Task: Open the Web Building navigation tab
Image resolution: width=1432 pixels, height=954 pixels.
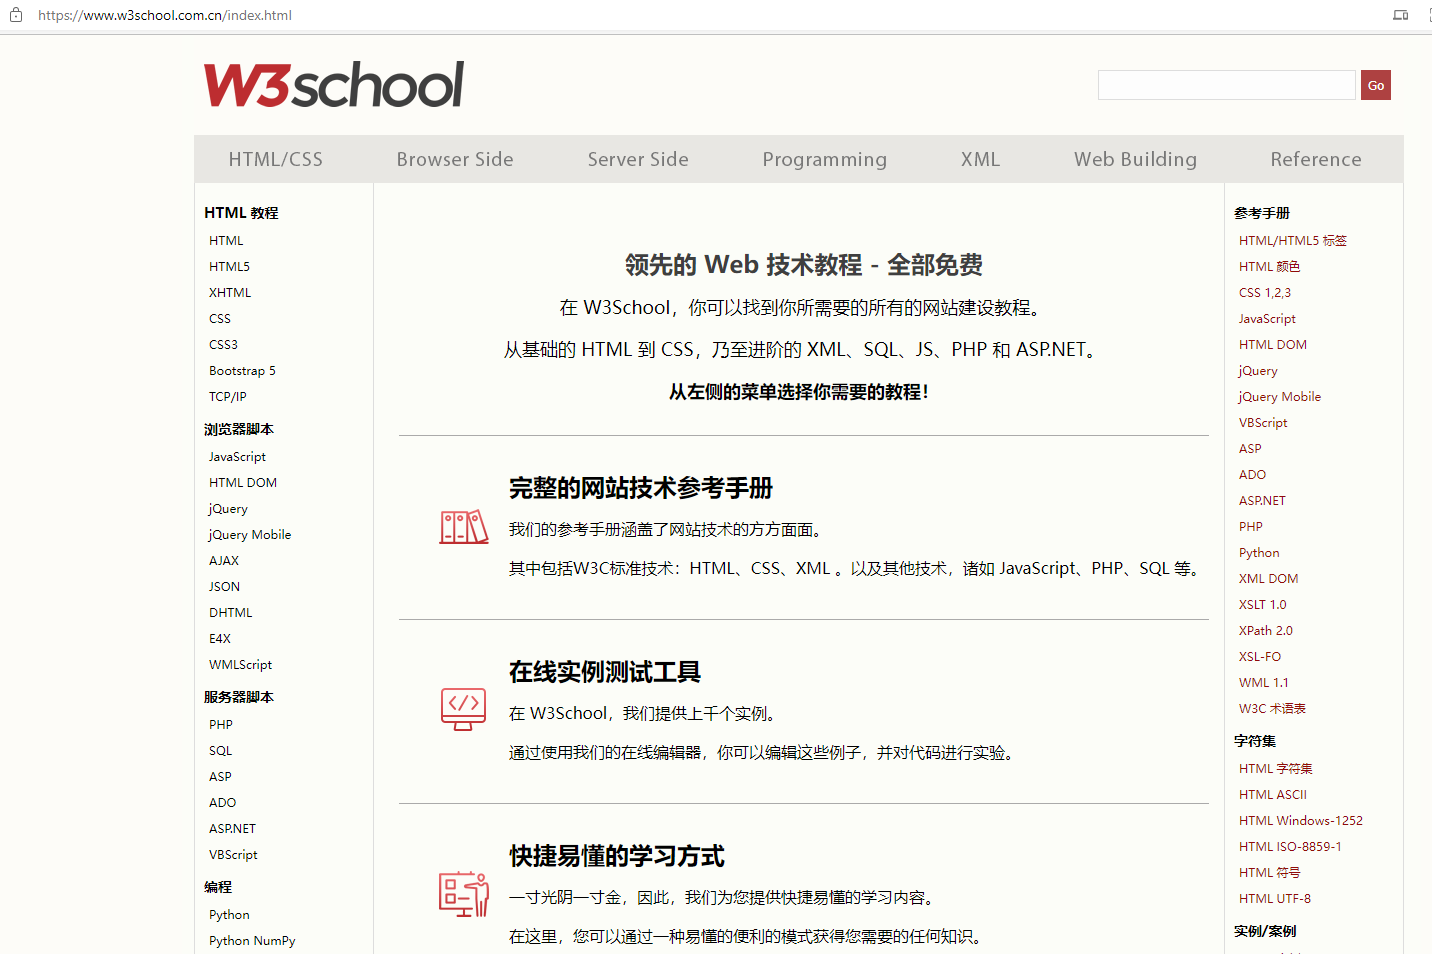Action: click(x=1136, y=159)
